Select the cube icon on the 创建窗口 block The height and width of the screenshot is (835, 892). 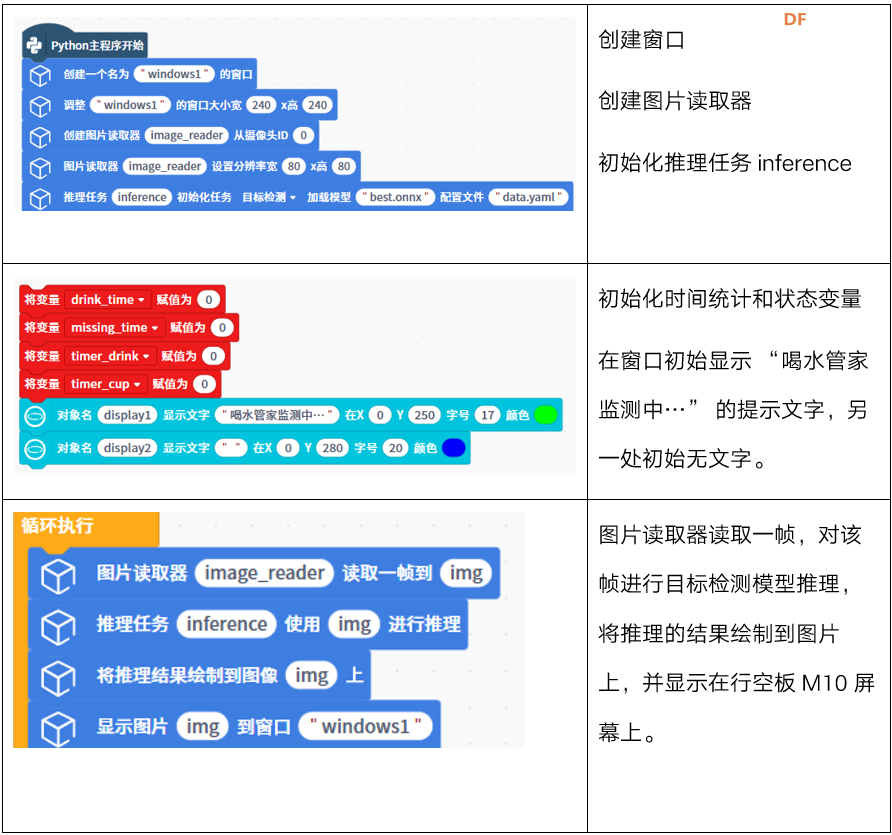coord(38,74)
